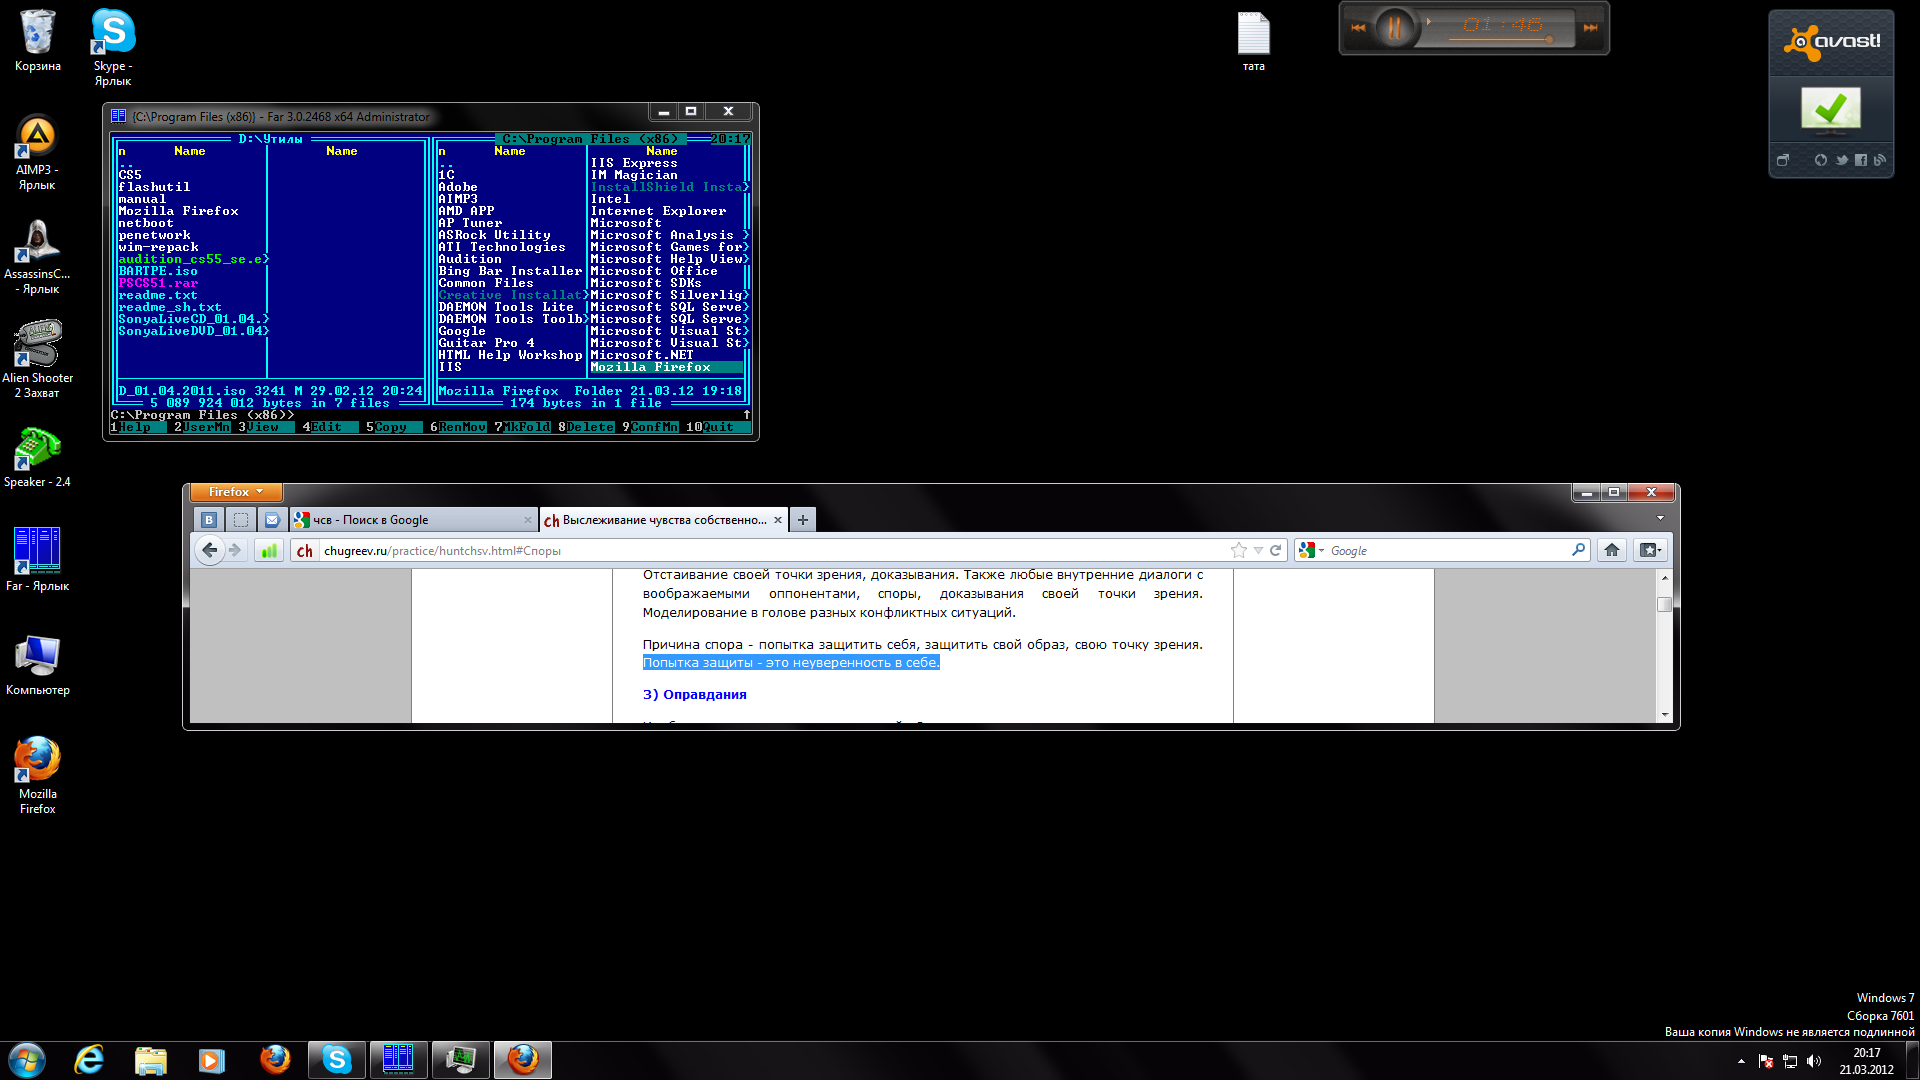
Task: Open 'Speaker - 2.4' desktop icon
Action: (37, 458)
